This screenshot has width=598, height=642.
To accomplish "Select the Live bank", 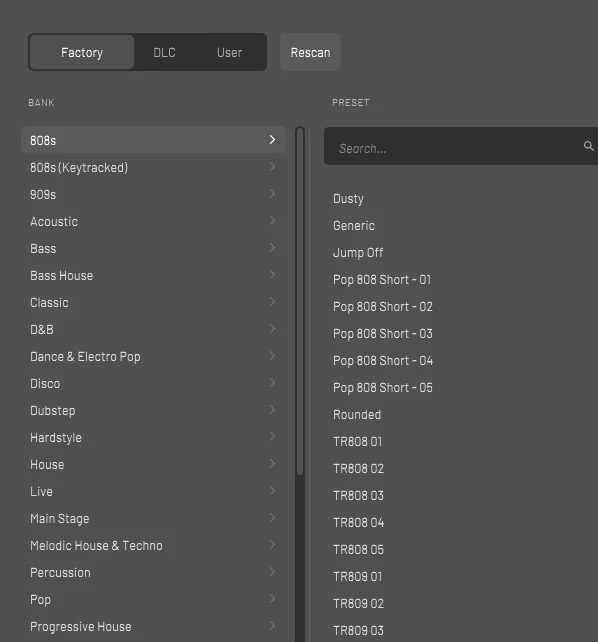I will tap(41, 492).
